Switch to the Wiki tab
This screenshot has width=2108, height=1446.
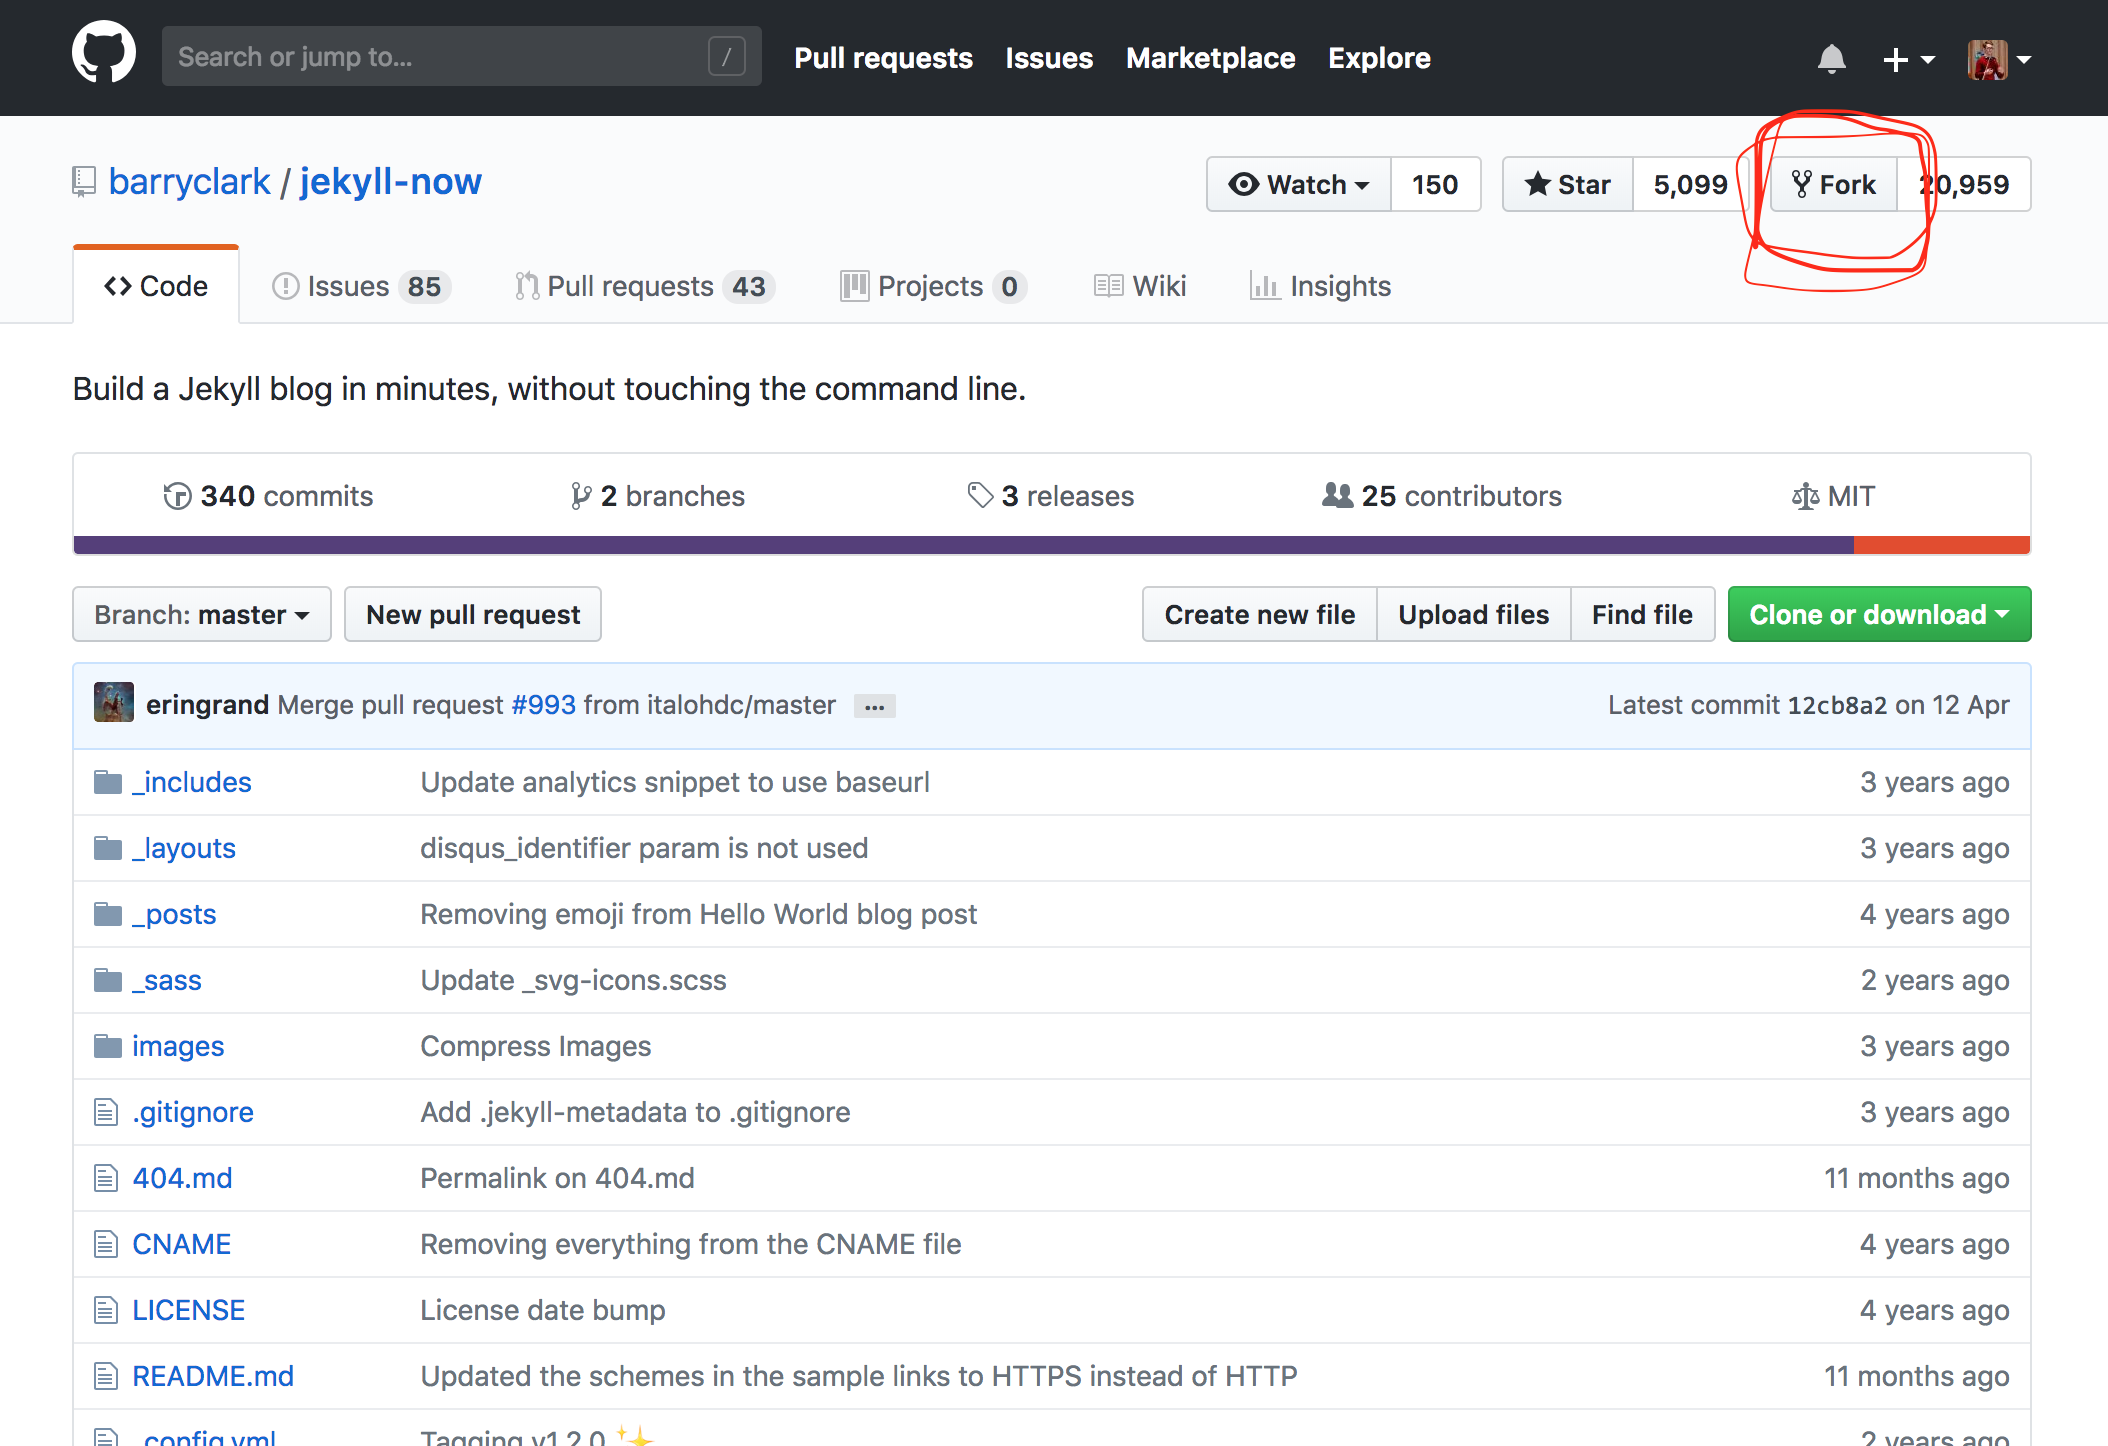pos(1140,286)
